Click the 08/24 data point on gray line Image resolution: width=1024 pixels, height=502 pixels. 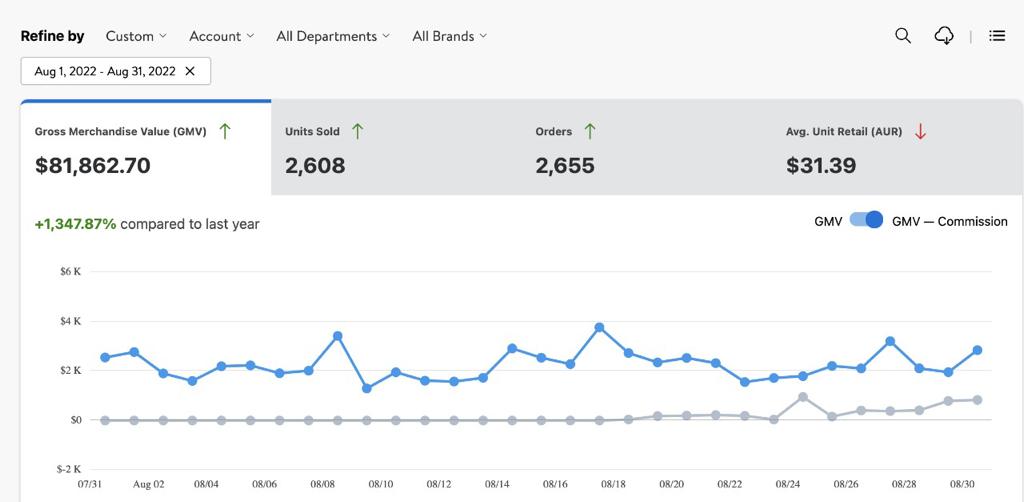(x=803, y=397)
